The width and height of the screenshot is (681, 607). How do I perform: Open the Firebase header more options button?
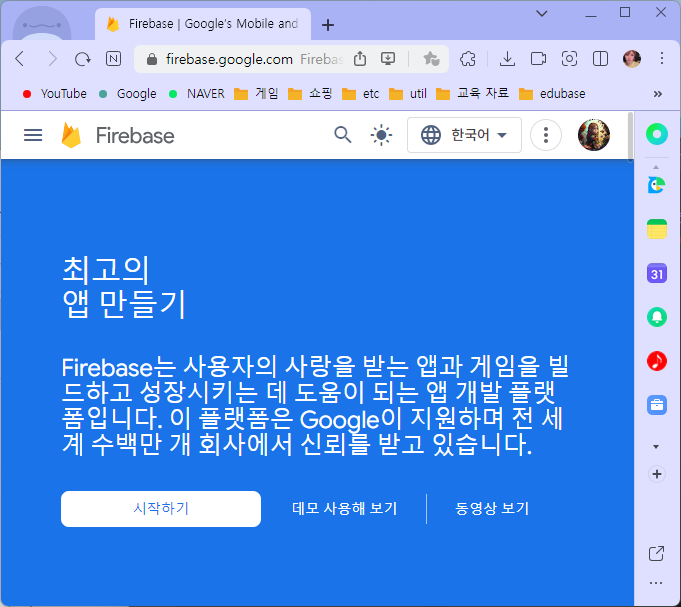(546, 135)
